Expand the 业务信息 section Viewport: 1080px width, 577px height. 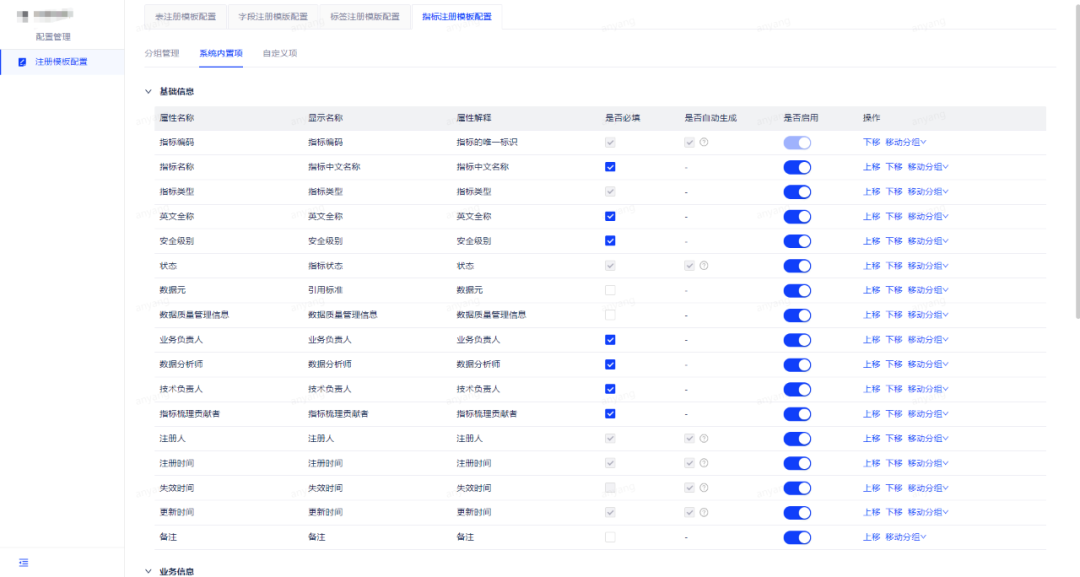(148, 571)
